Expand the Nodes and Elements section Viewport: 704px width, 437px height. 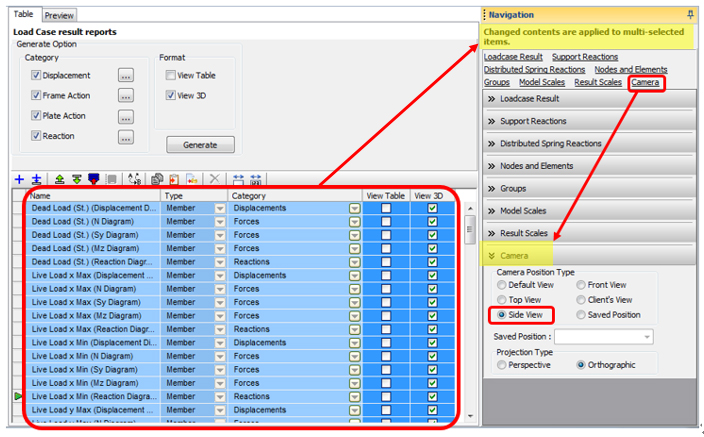pyautogui.click(x=589, y=166)
